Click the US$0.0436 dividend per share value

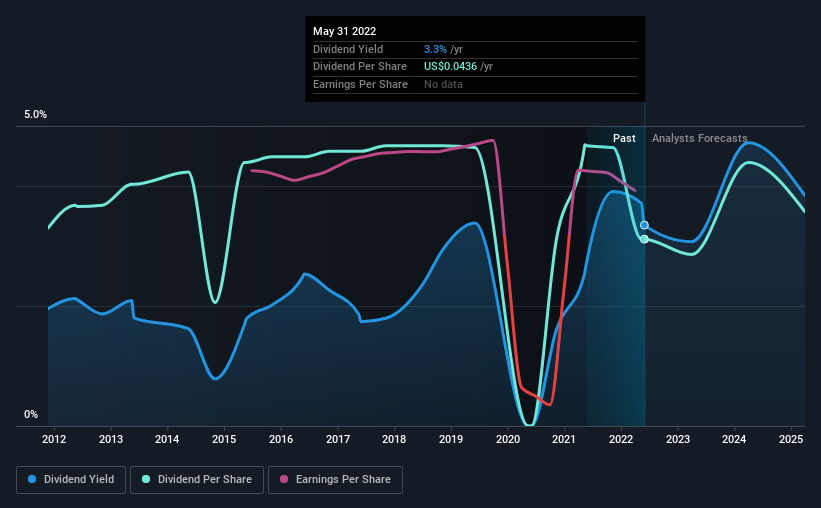click(x=450, y=67)
